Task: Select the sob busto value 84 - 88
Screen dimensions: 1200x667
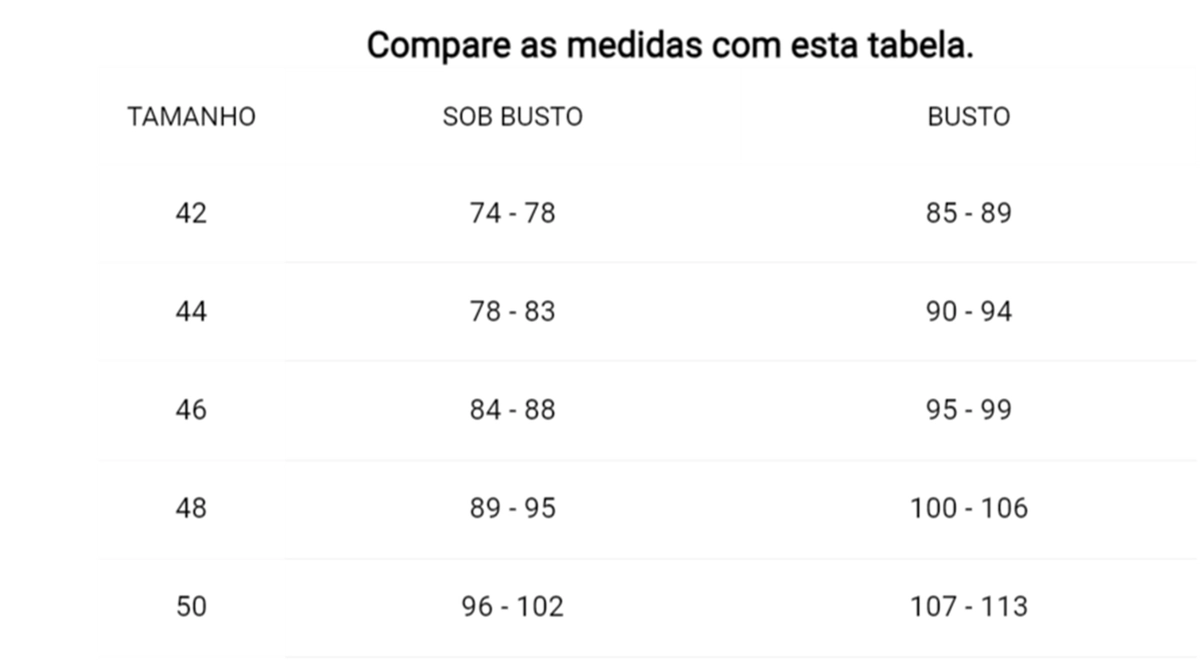Action: coord(512,410)
